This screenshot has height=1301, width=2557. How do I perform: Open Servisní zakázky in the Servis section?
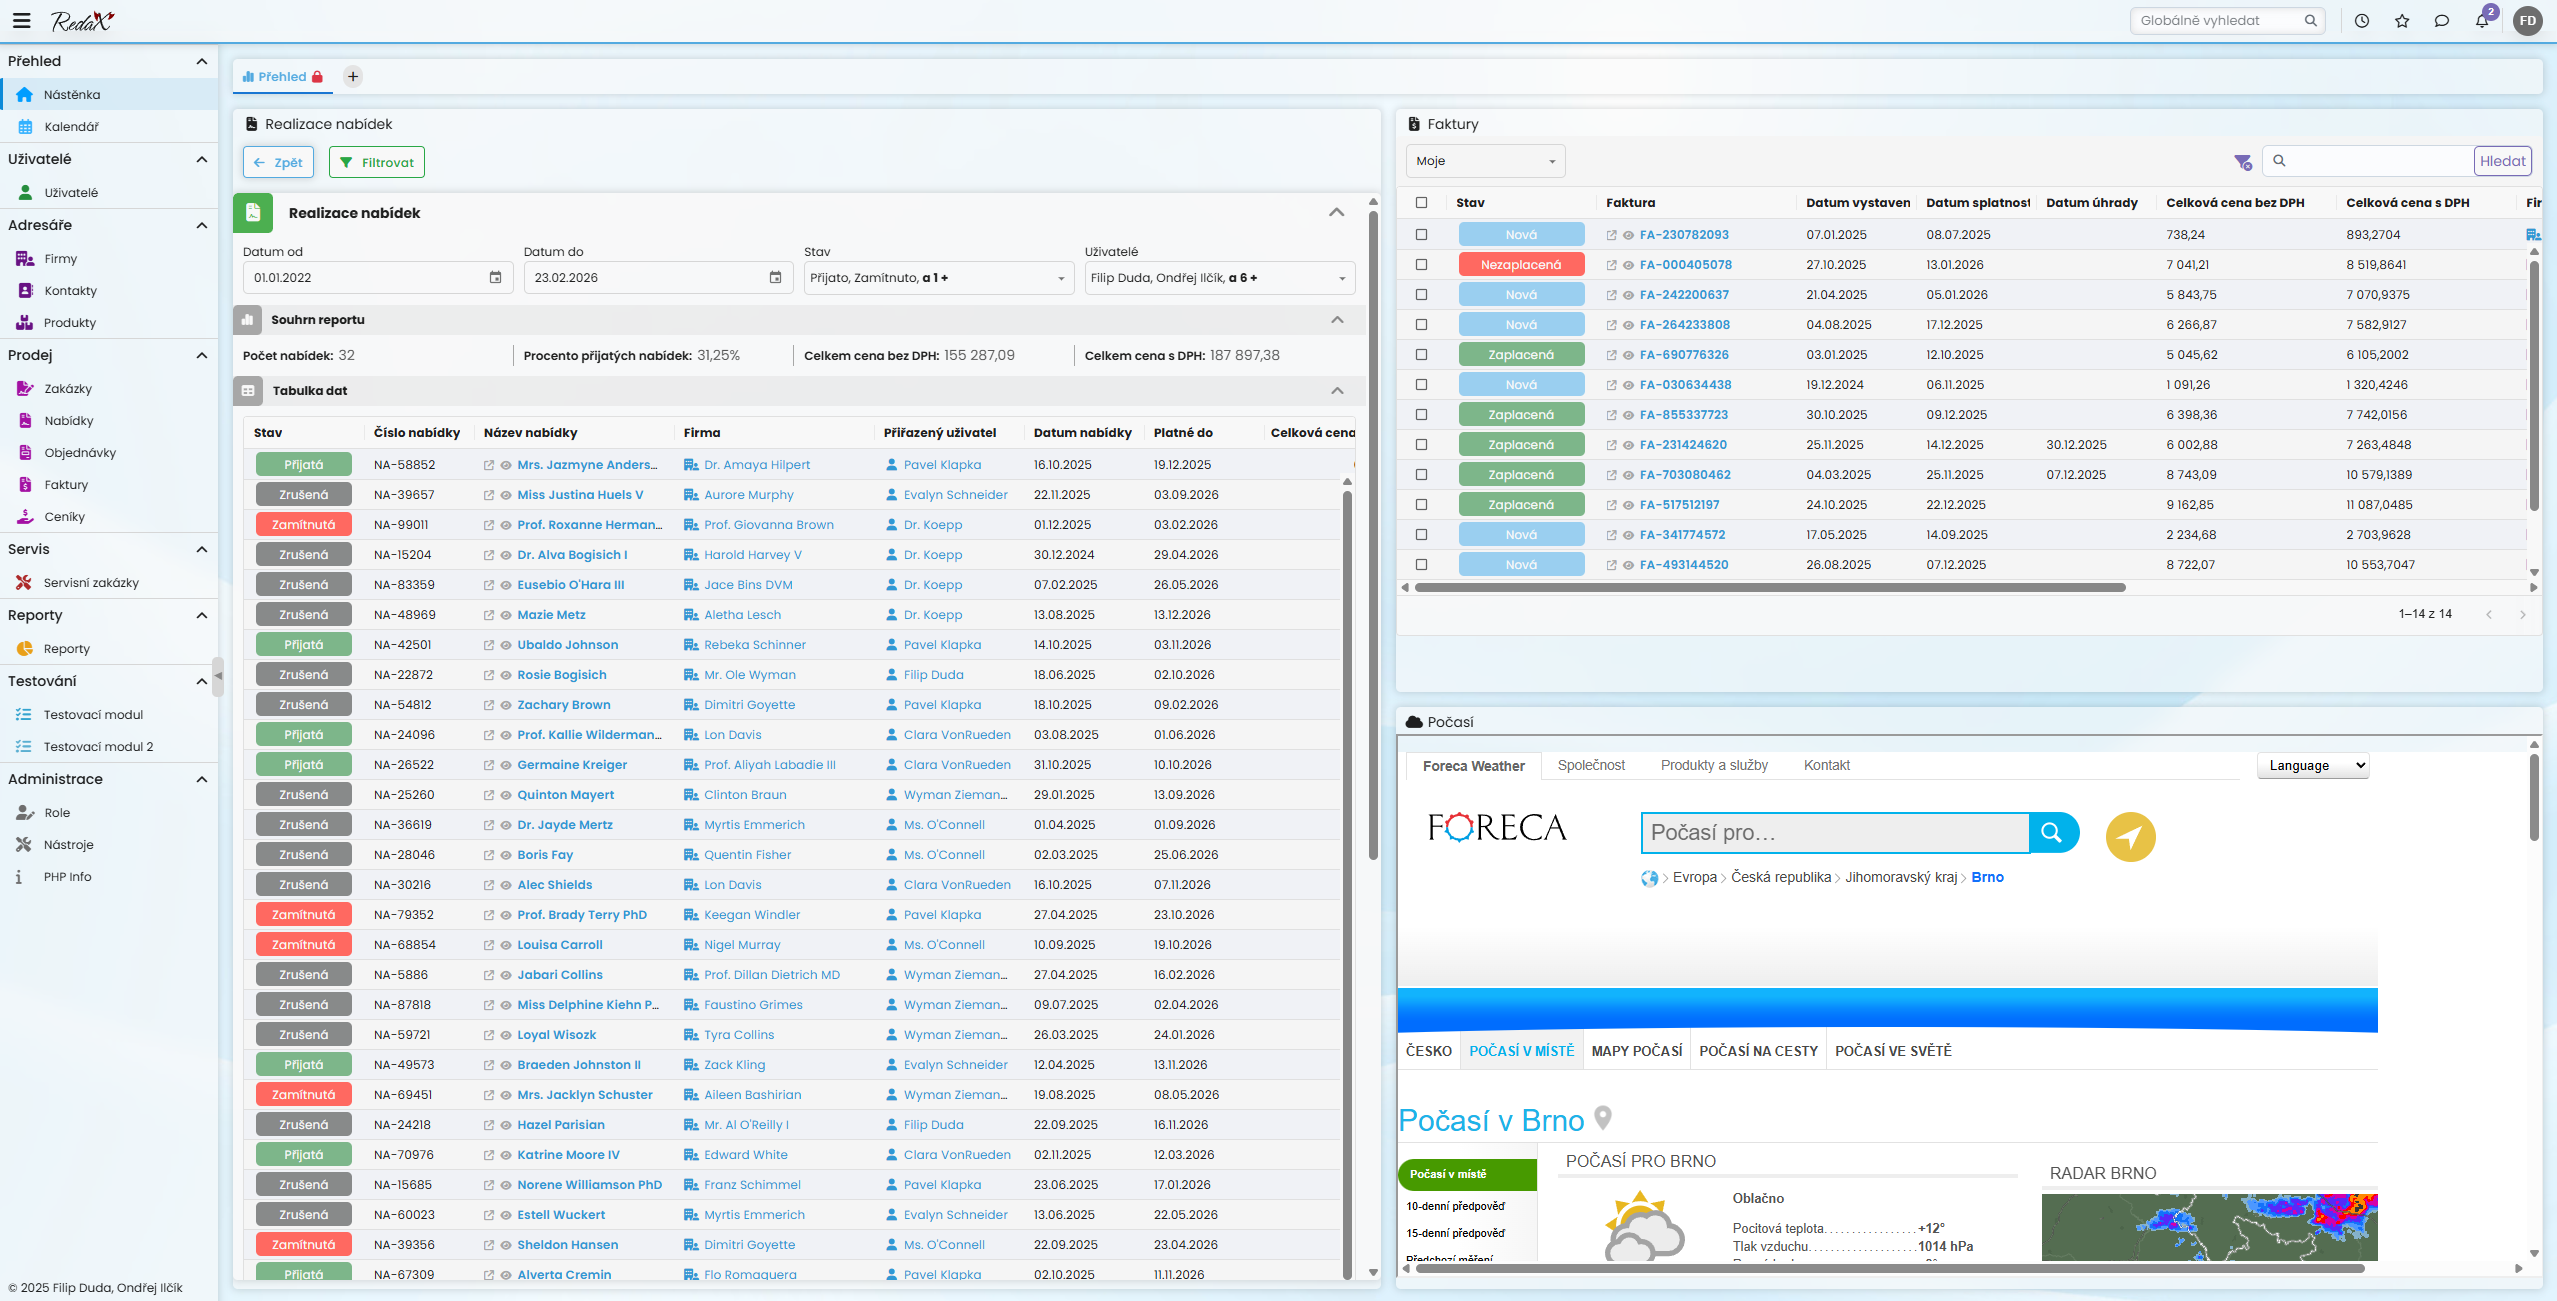pyautogui.click(x=91, y=582)
